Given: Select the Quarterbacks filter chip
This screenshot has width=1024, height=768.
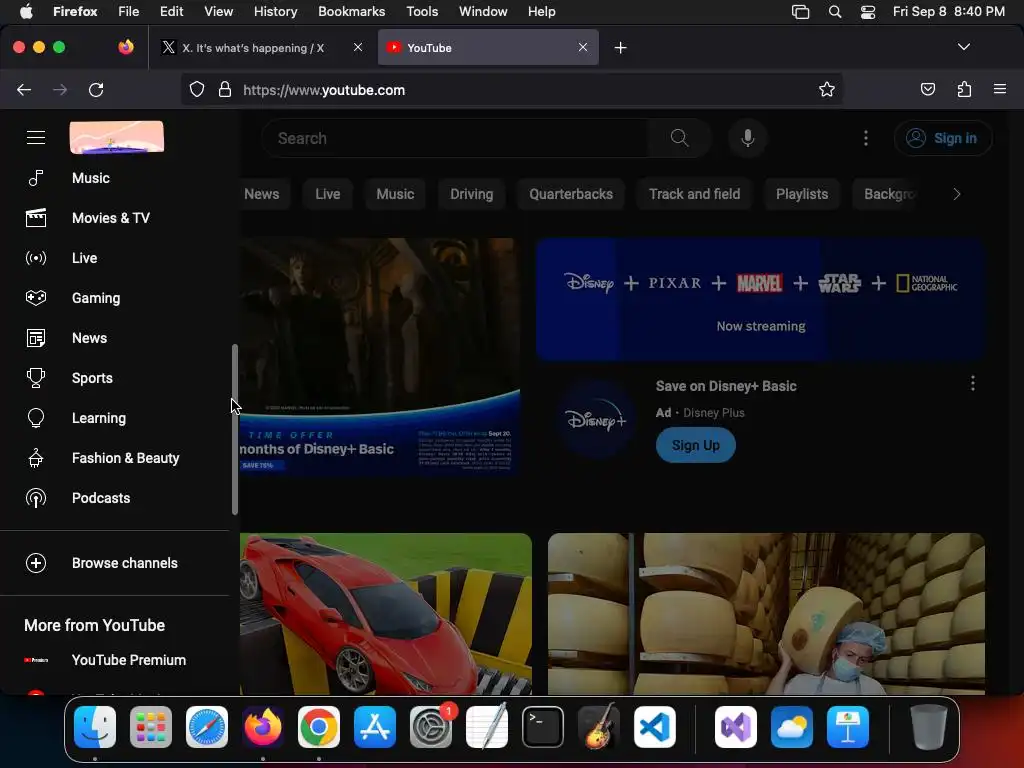Looking at the screenshot, I should click(571, 194).
